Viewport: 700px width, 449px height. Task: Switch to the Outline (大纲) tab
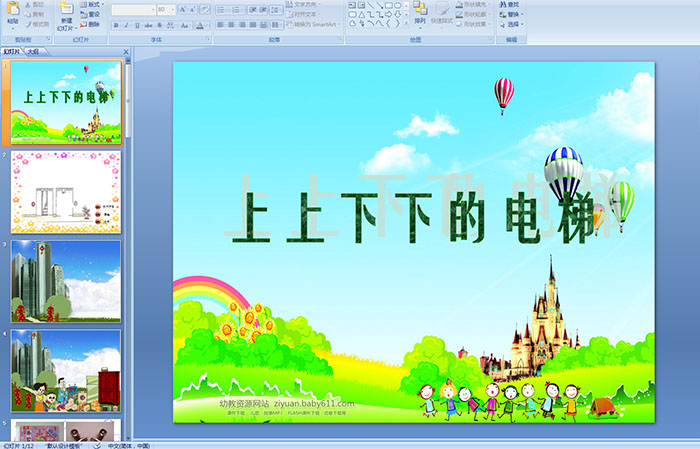34,51
